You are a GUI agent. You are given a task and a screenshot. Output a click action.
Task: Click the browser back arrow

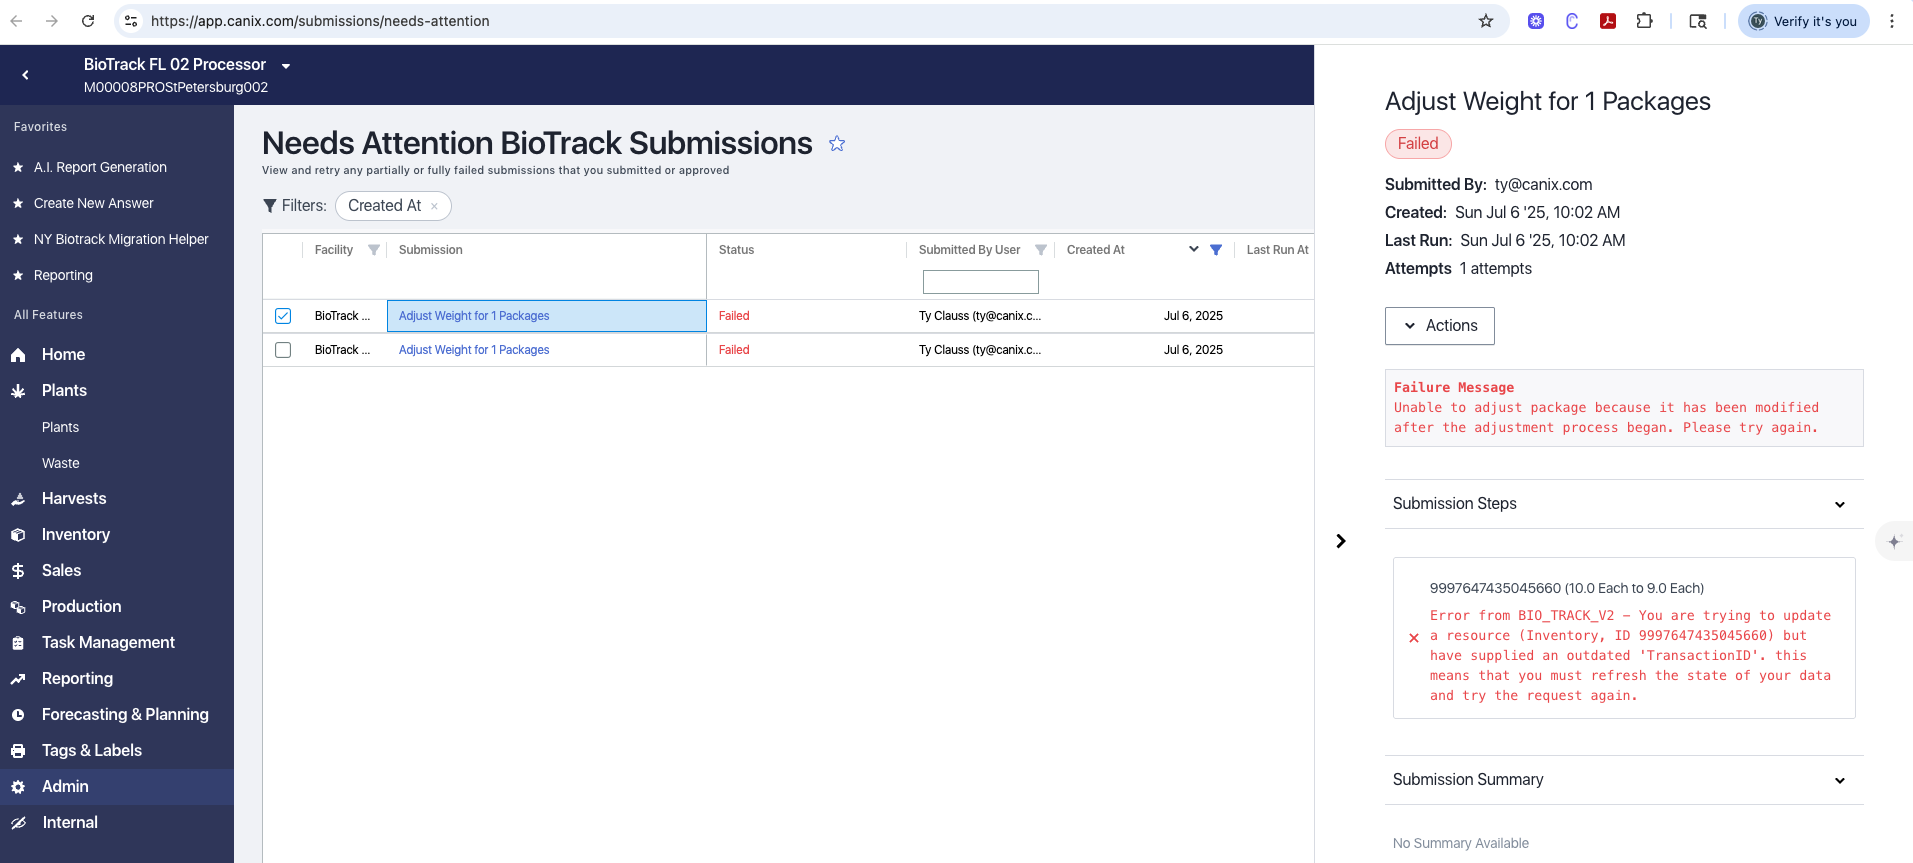(16, 21)
